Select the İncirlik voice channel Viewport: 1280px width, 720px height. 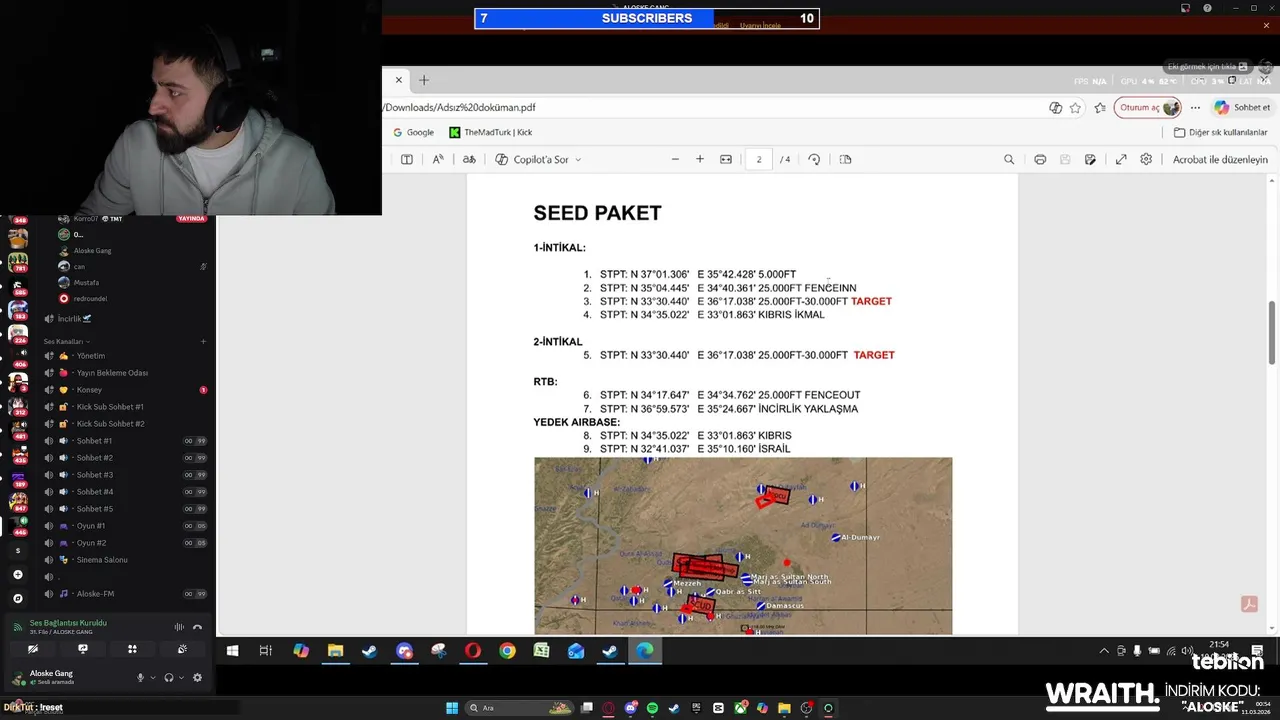(125, 319)
